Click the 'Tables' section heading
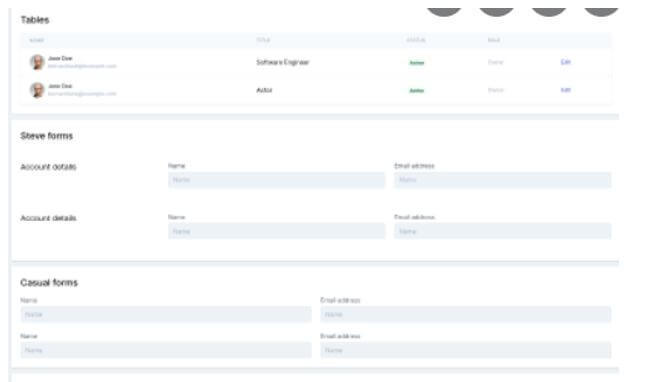The width and height of the screenshot is (653, 382). coord(35,20)
